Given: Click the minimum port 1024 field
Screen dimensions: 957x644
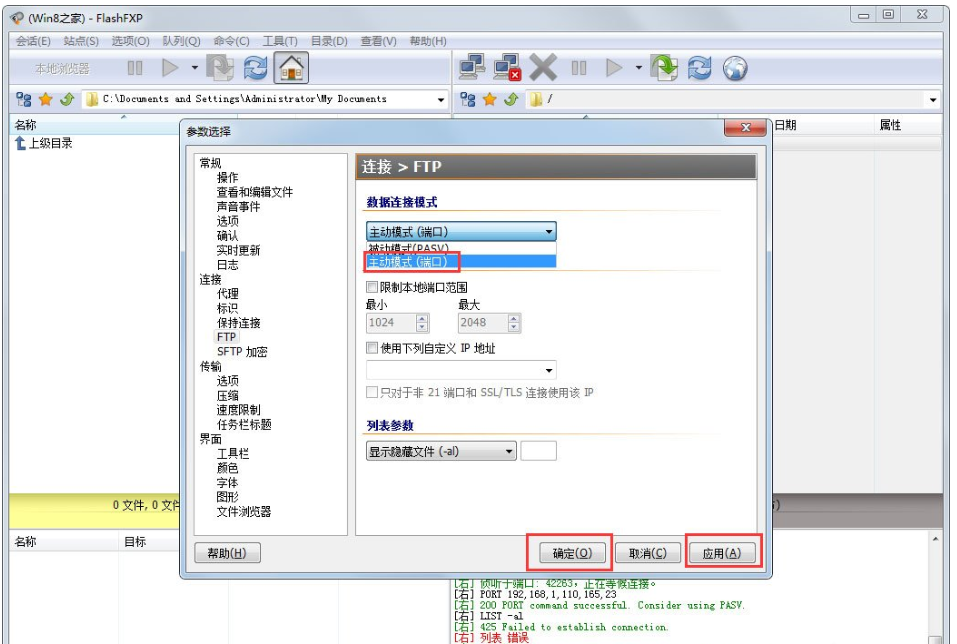Looking at the screenshot, I should pyautogui.click(x=391, y=322).
